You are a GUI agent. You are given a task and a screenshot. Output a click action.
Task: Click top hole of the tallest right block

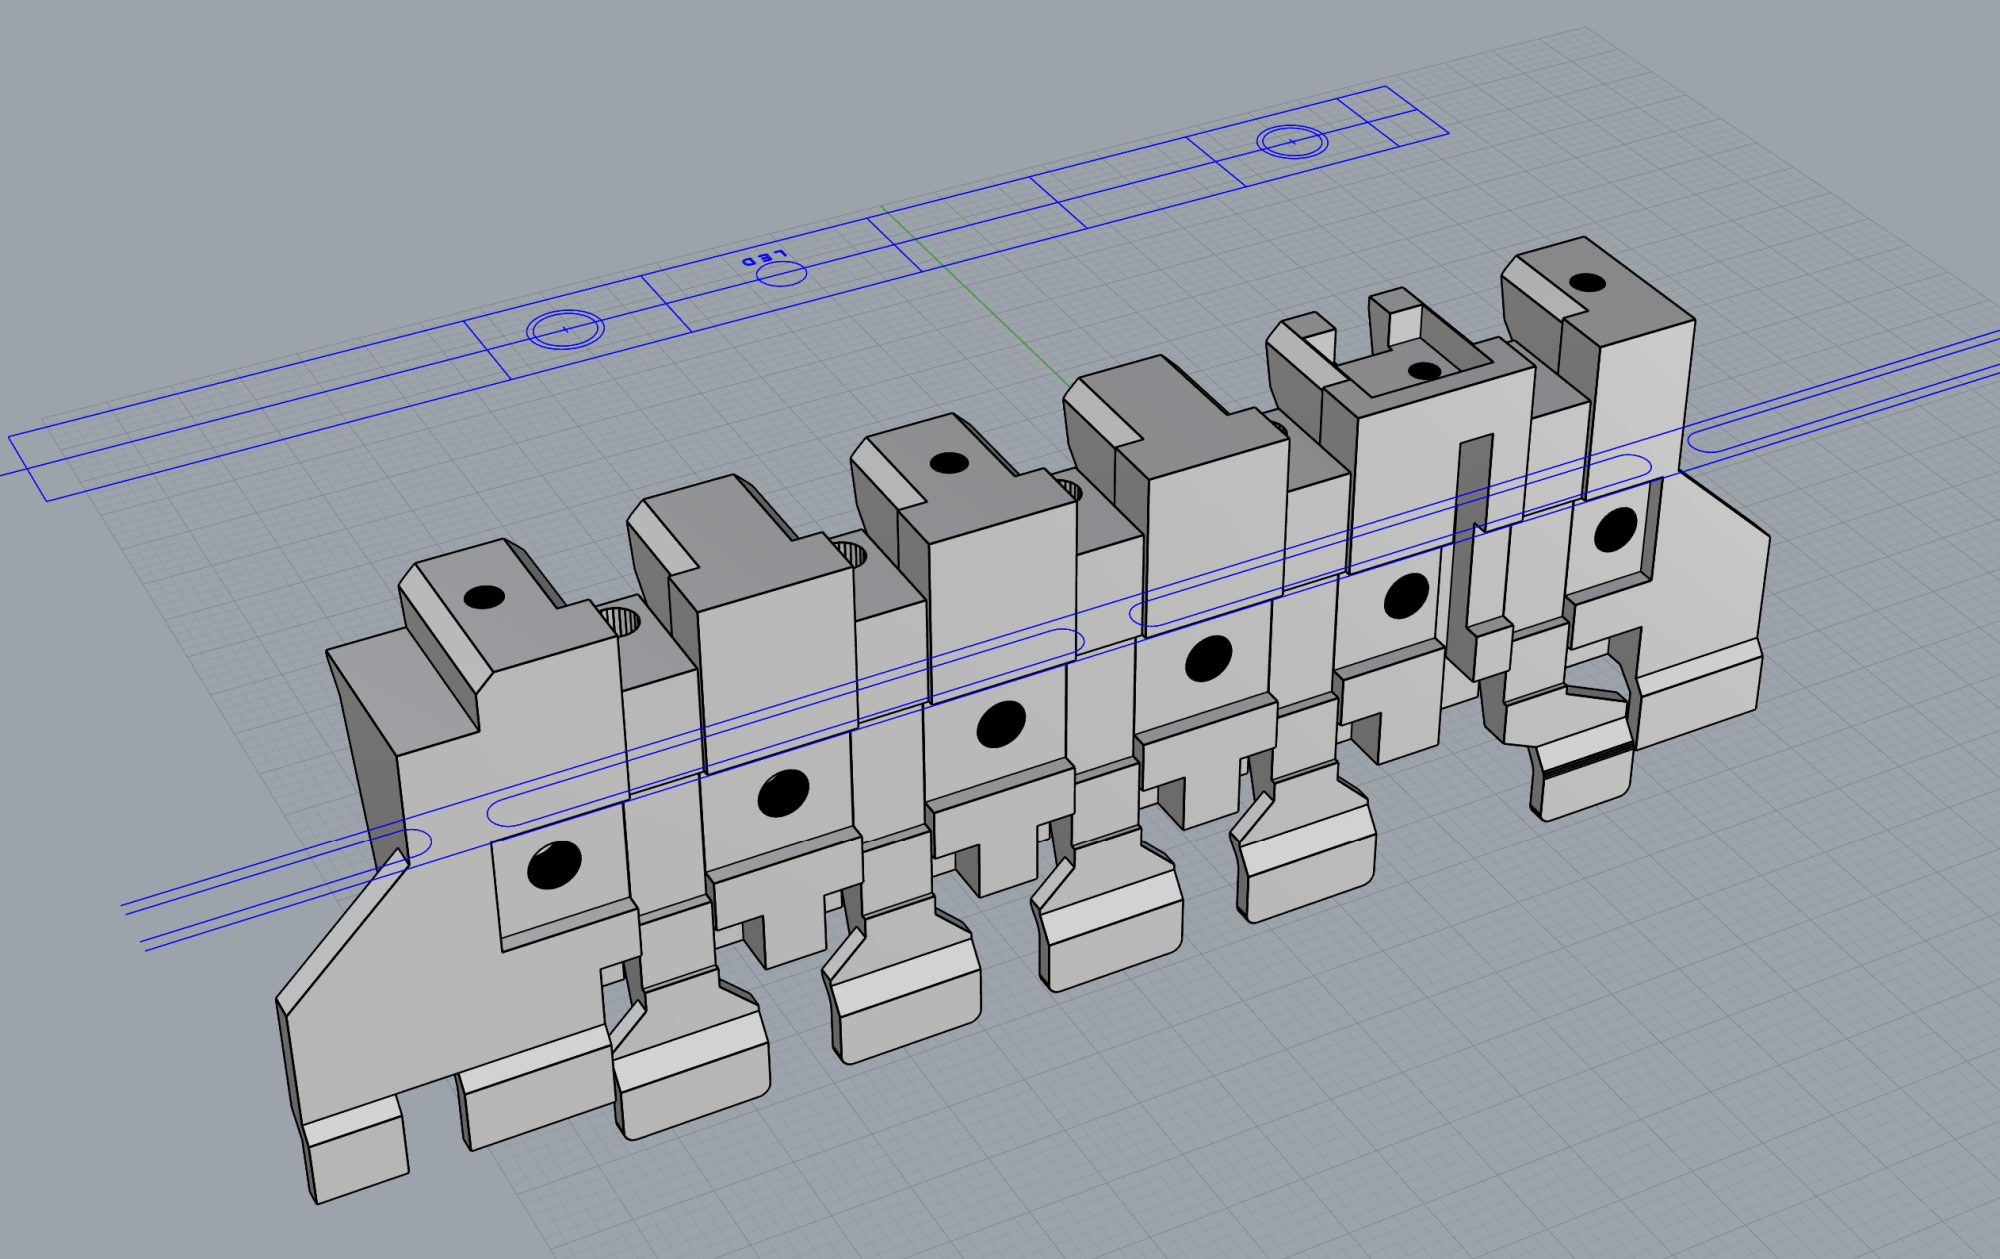1587,283
